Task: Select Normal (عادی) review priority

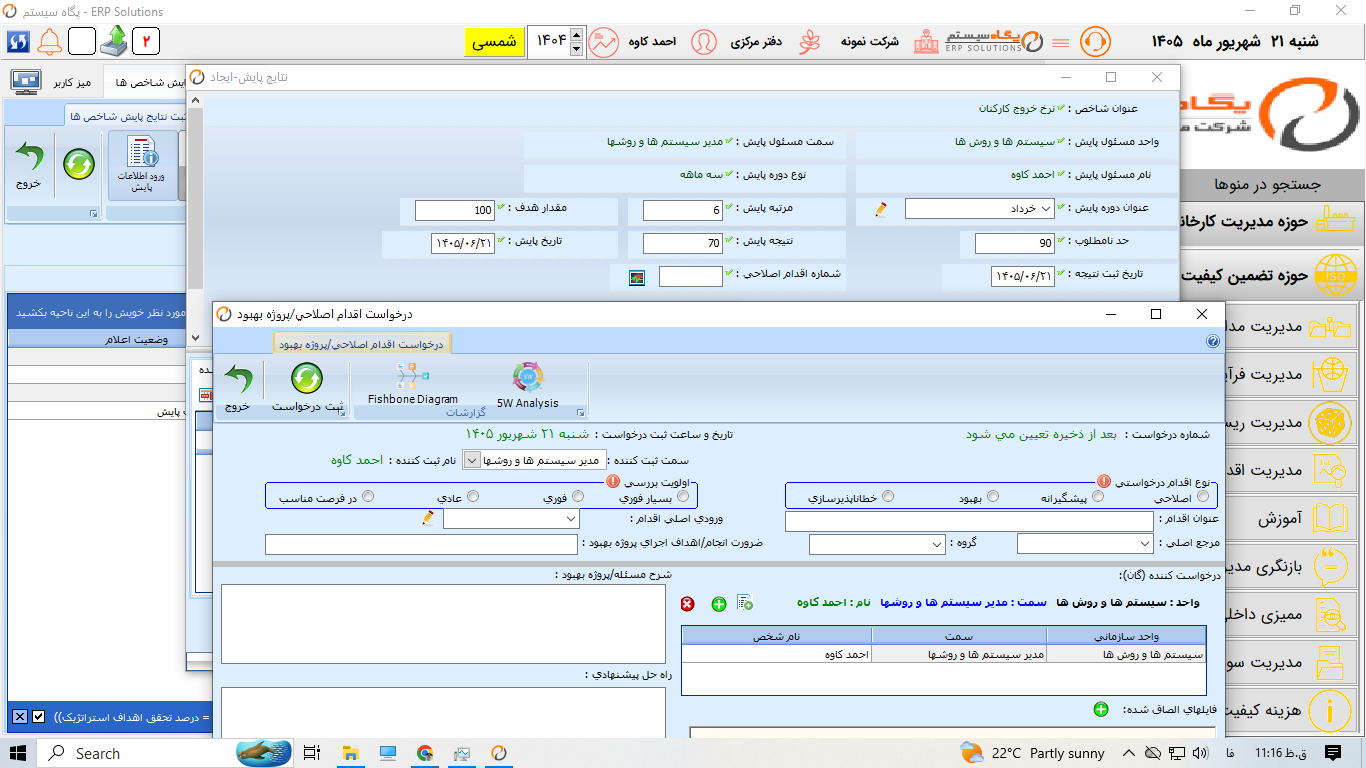Action: pos(473,496)
